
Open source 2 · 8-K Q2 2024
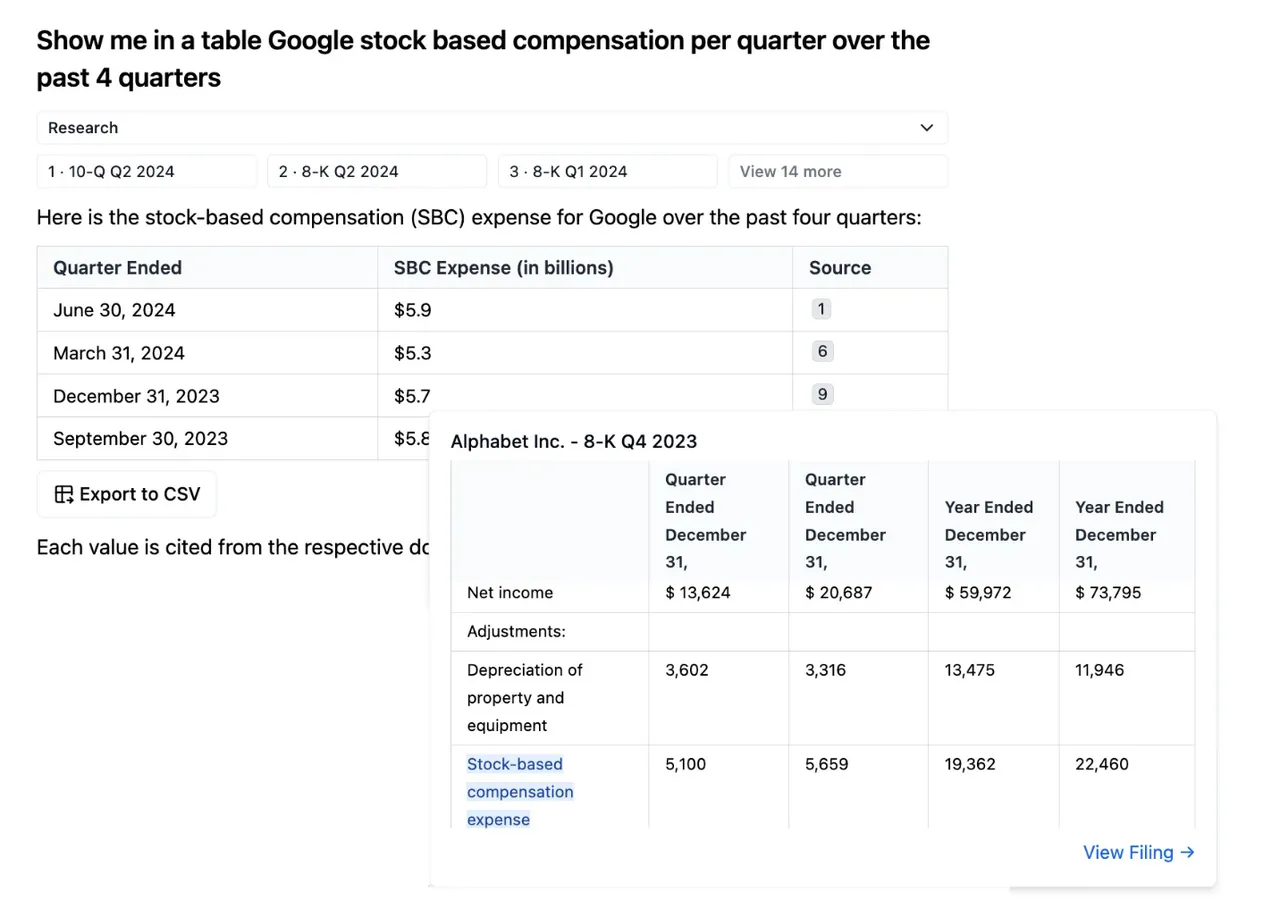tap(377, 171)
